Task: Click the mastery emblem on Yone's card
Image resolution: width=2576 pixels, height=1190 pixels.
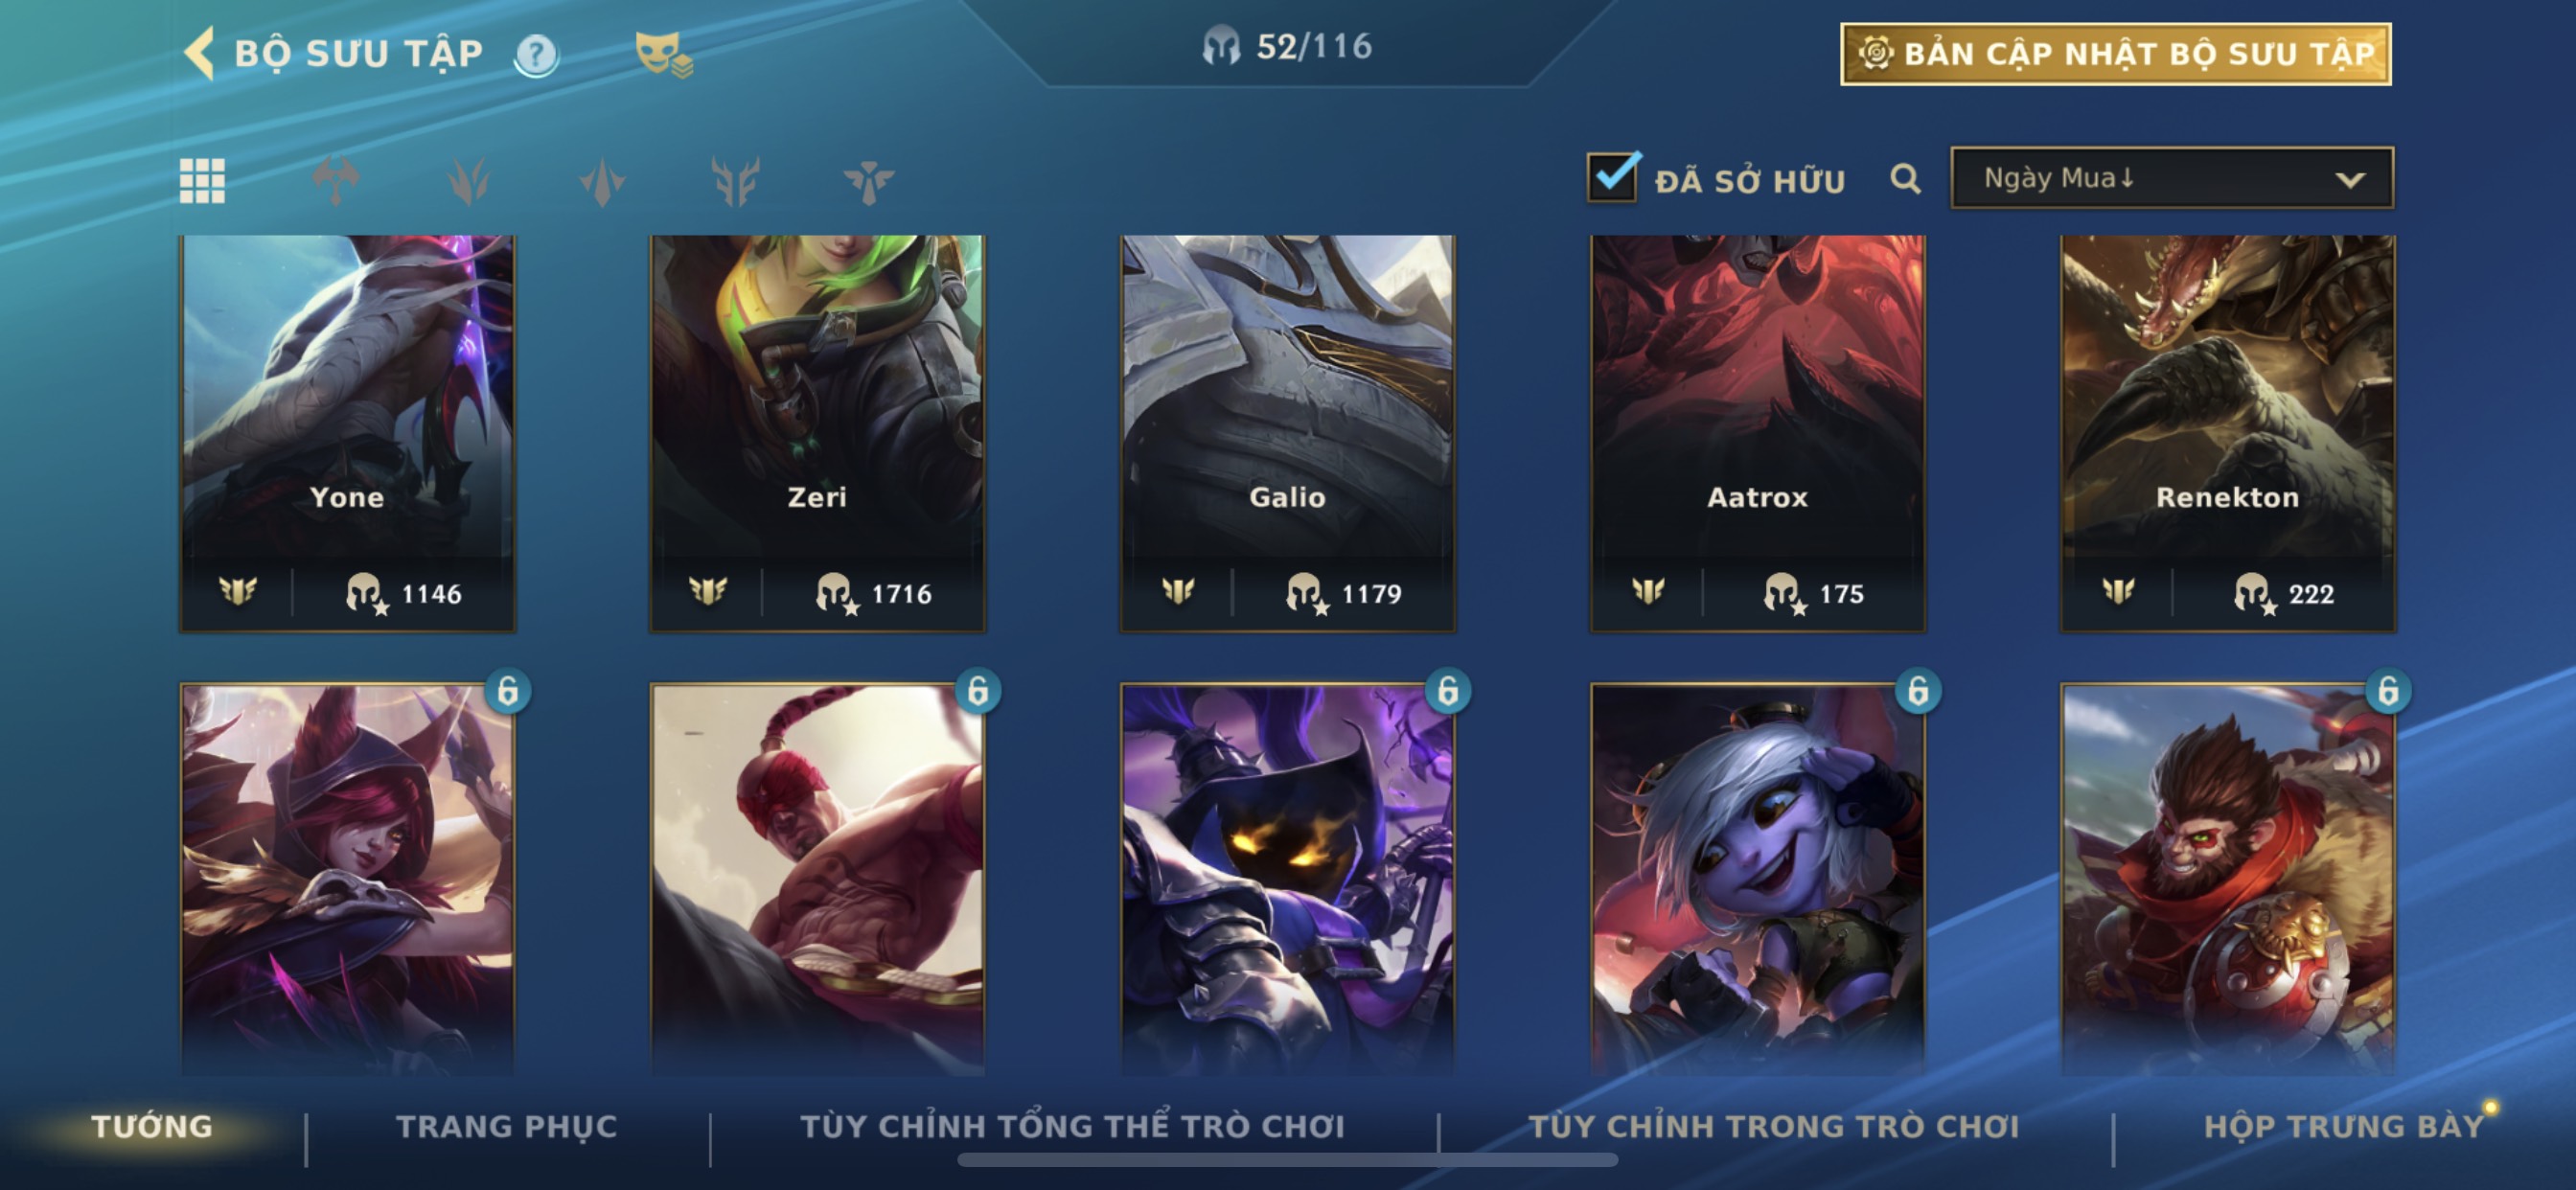Action: point(238,592)
